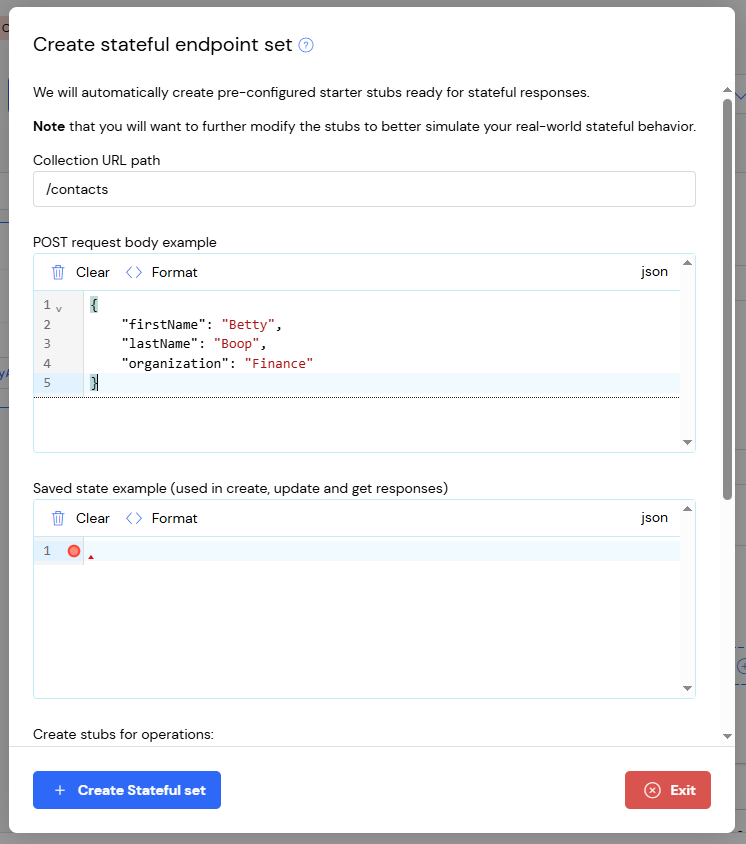Format the POST request body JSON
This screenshot has width=746, height=844.
pos(161,272)
